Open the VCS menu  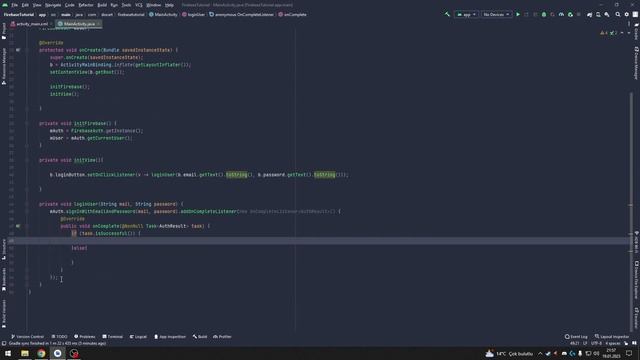tap(139, 5)
